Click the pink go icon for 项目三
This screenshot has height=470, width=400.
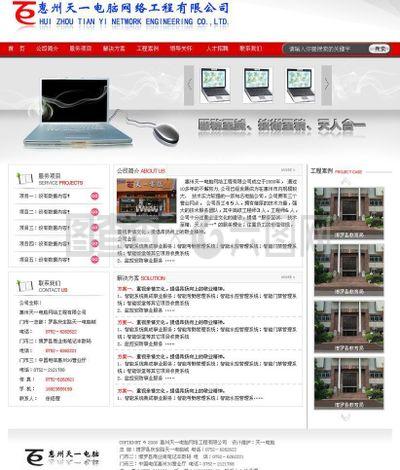coord(95,228)
